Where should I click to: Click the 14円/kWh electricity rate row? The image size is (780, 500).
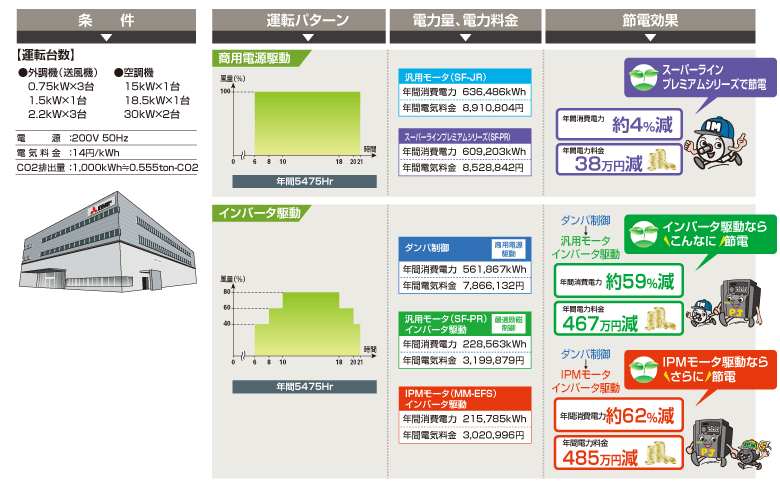tap(106, 153)
